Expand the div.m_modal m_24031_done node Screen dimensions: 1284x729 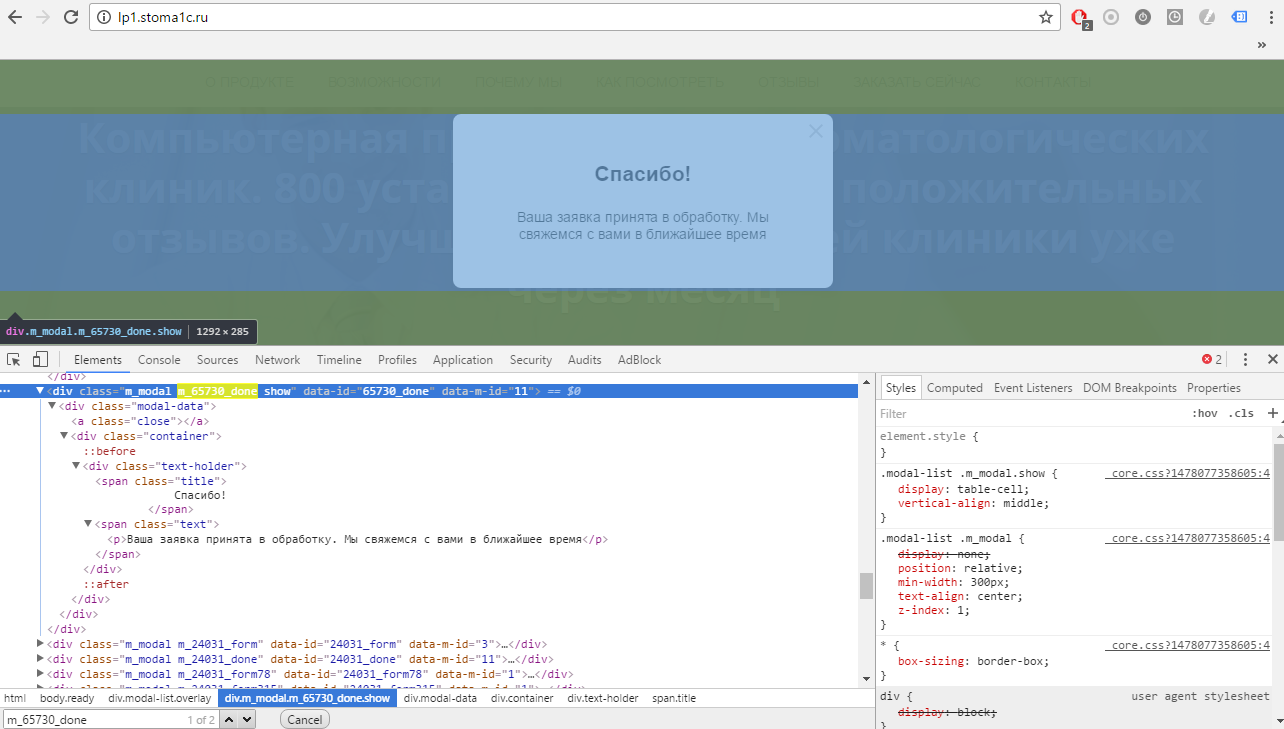(x=40, y=659)
